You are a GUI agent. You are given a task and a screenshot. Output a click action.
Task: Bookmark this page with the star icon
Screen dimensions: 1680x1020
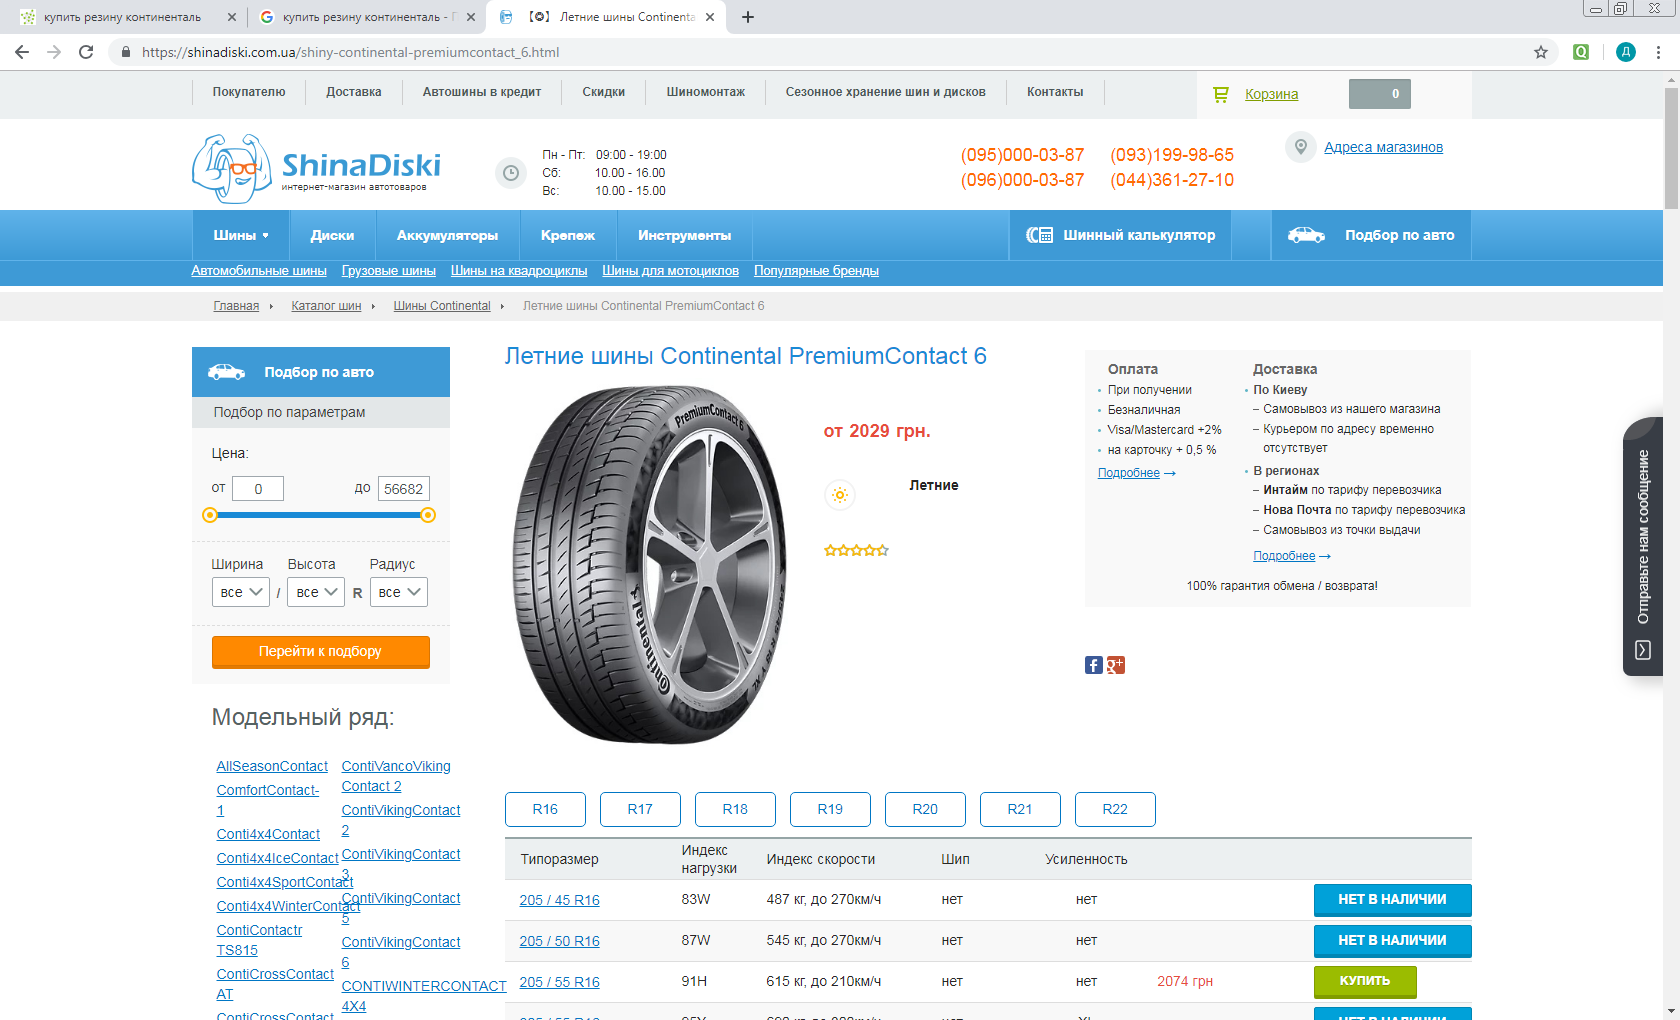(x=1541, y=52)
